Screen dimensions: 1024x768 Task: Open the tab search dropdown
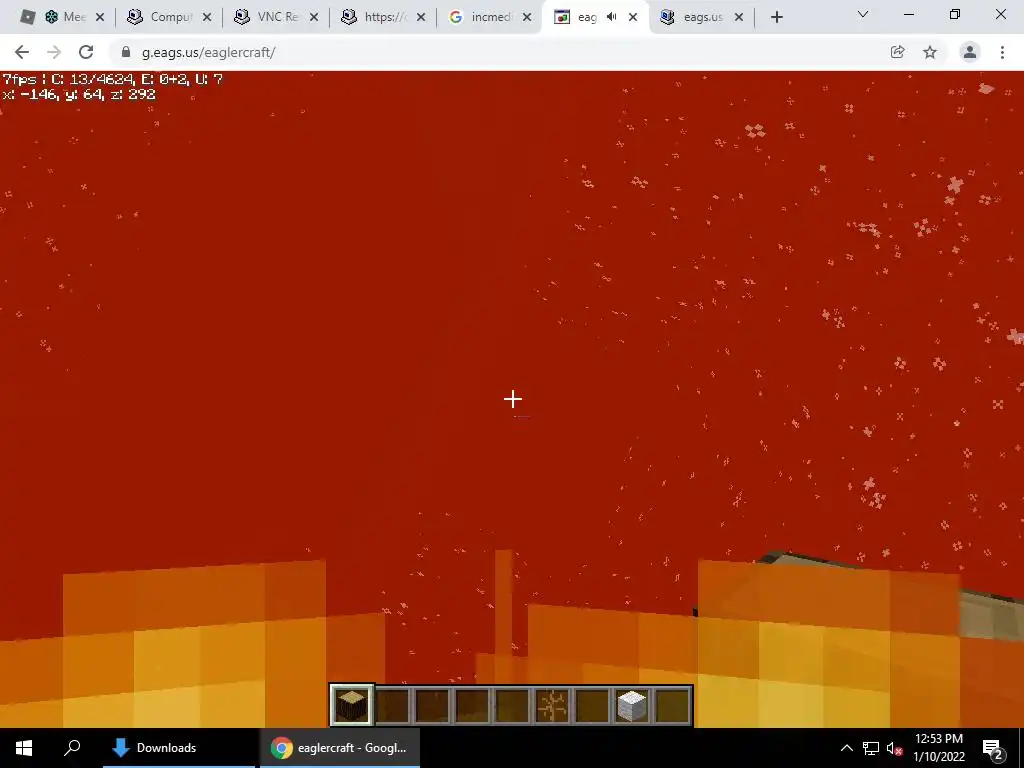863,14
